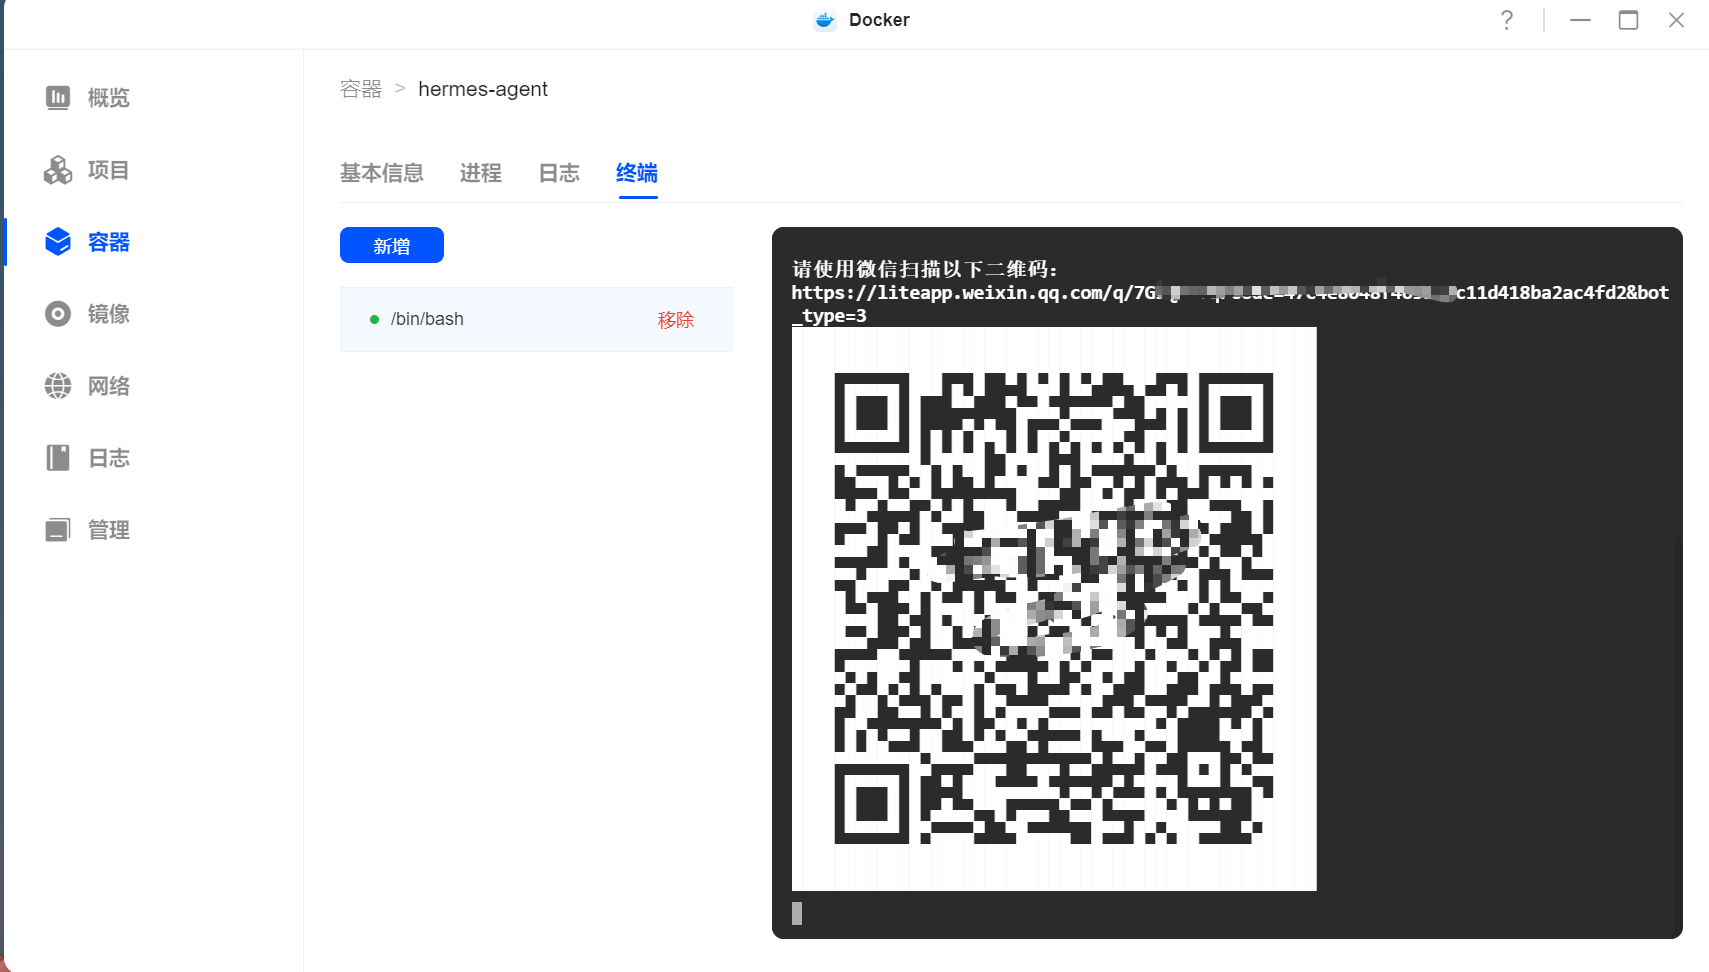Close the Docker window
This screenshot has height=972, width=1709.
[1676, 20]
